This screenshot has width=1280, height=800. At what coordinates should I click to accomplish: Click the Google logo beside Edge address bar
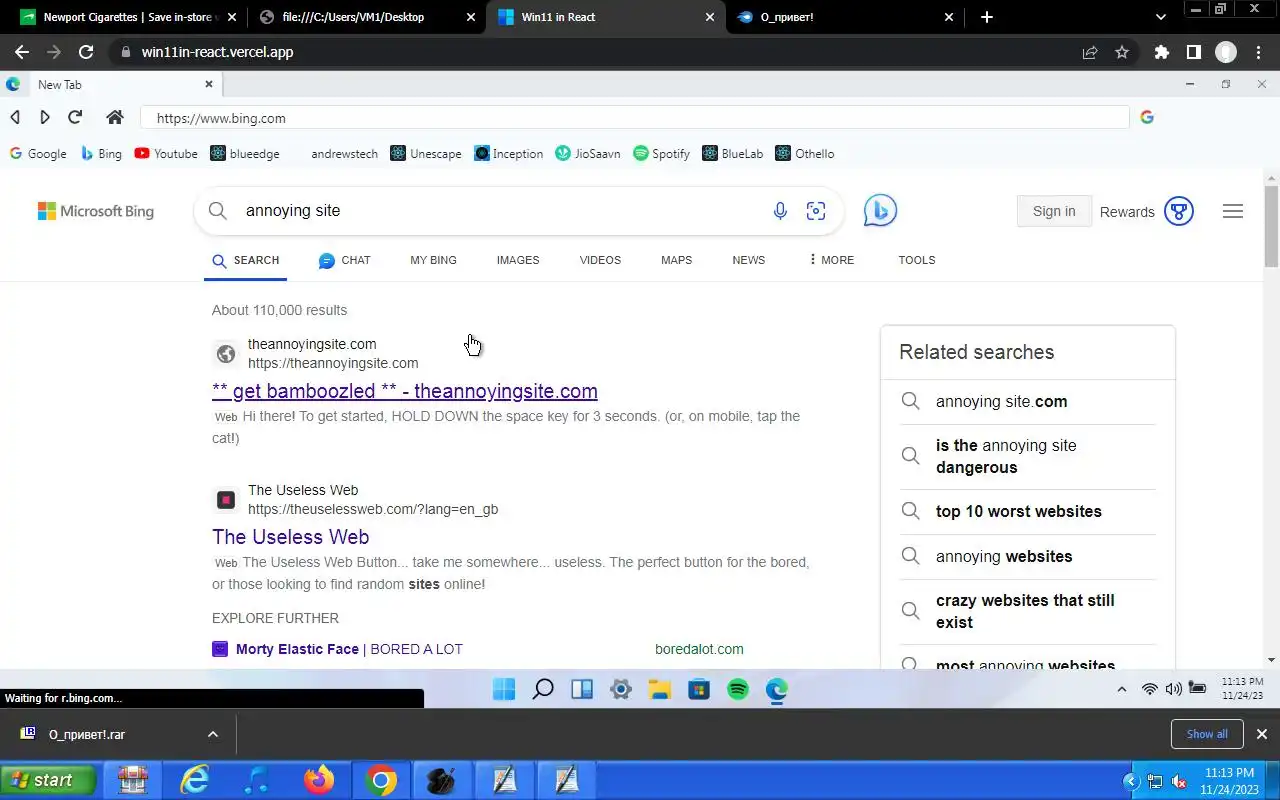[1147, 117]
